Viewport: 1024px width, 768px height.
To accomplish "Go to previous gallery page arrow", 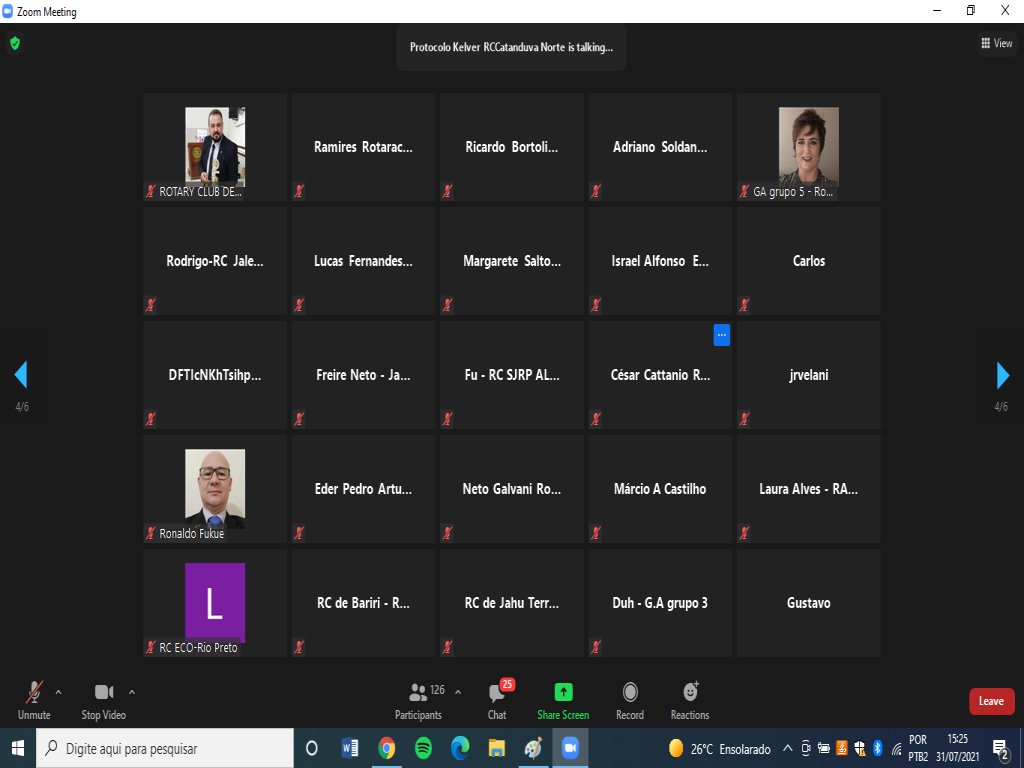I will pyautogui.click(x=20, y=375).
